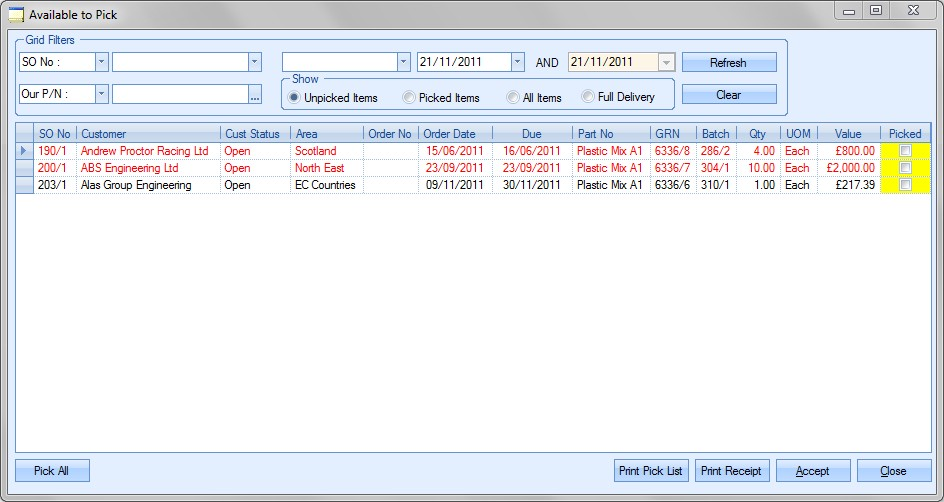Click the Print Pick List button
The width and height of the screenshot is (944, 502).
(x=650, y=471)
